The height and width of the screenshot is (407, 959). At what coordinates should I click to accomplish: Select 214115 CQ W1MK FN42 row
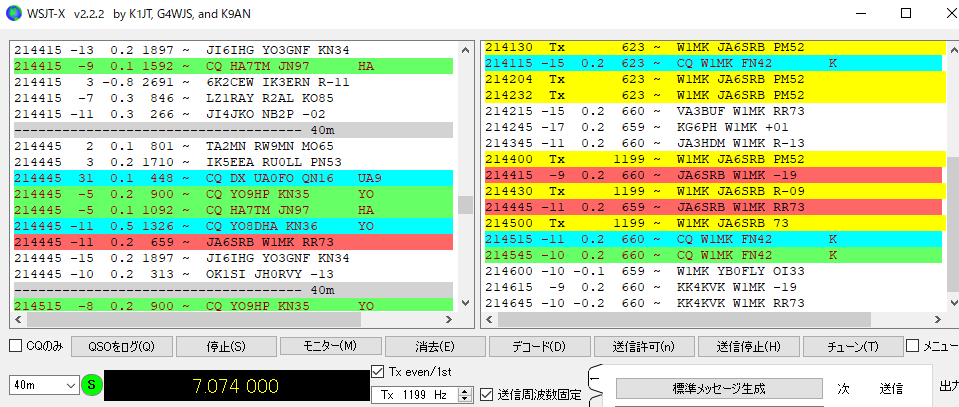713,63
